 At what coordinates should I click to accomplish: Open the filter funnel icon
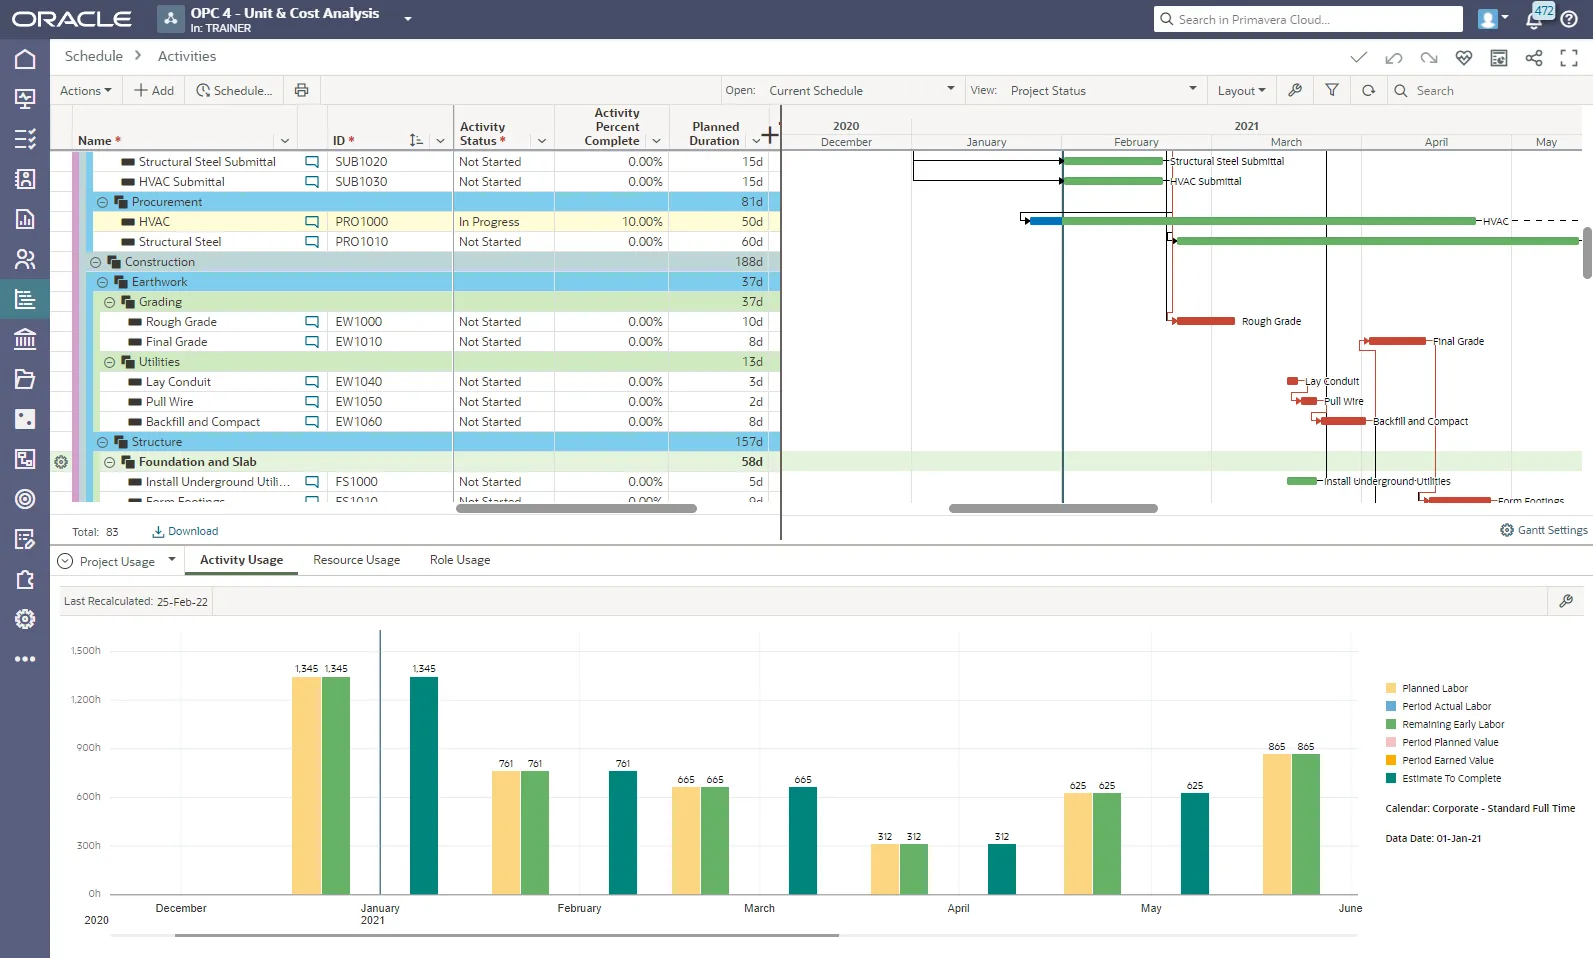click(1332, 90)
